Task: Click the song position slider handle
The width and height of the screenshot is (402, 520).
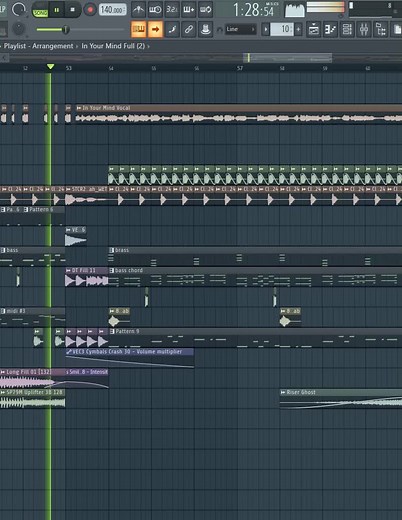Action: 66,30
